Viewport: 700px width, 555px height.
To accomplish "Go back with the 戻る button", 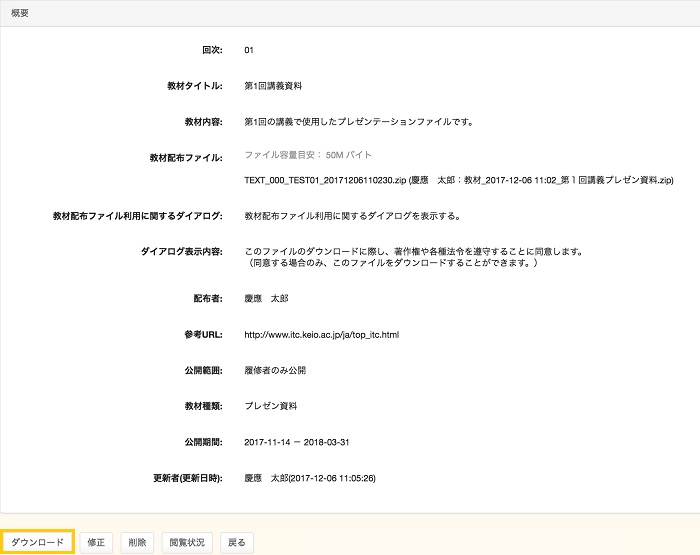I will pyautogui.click(x=236, y=542).
